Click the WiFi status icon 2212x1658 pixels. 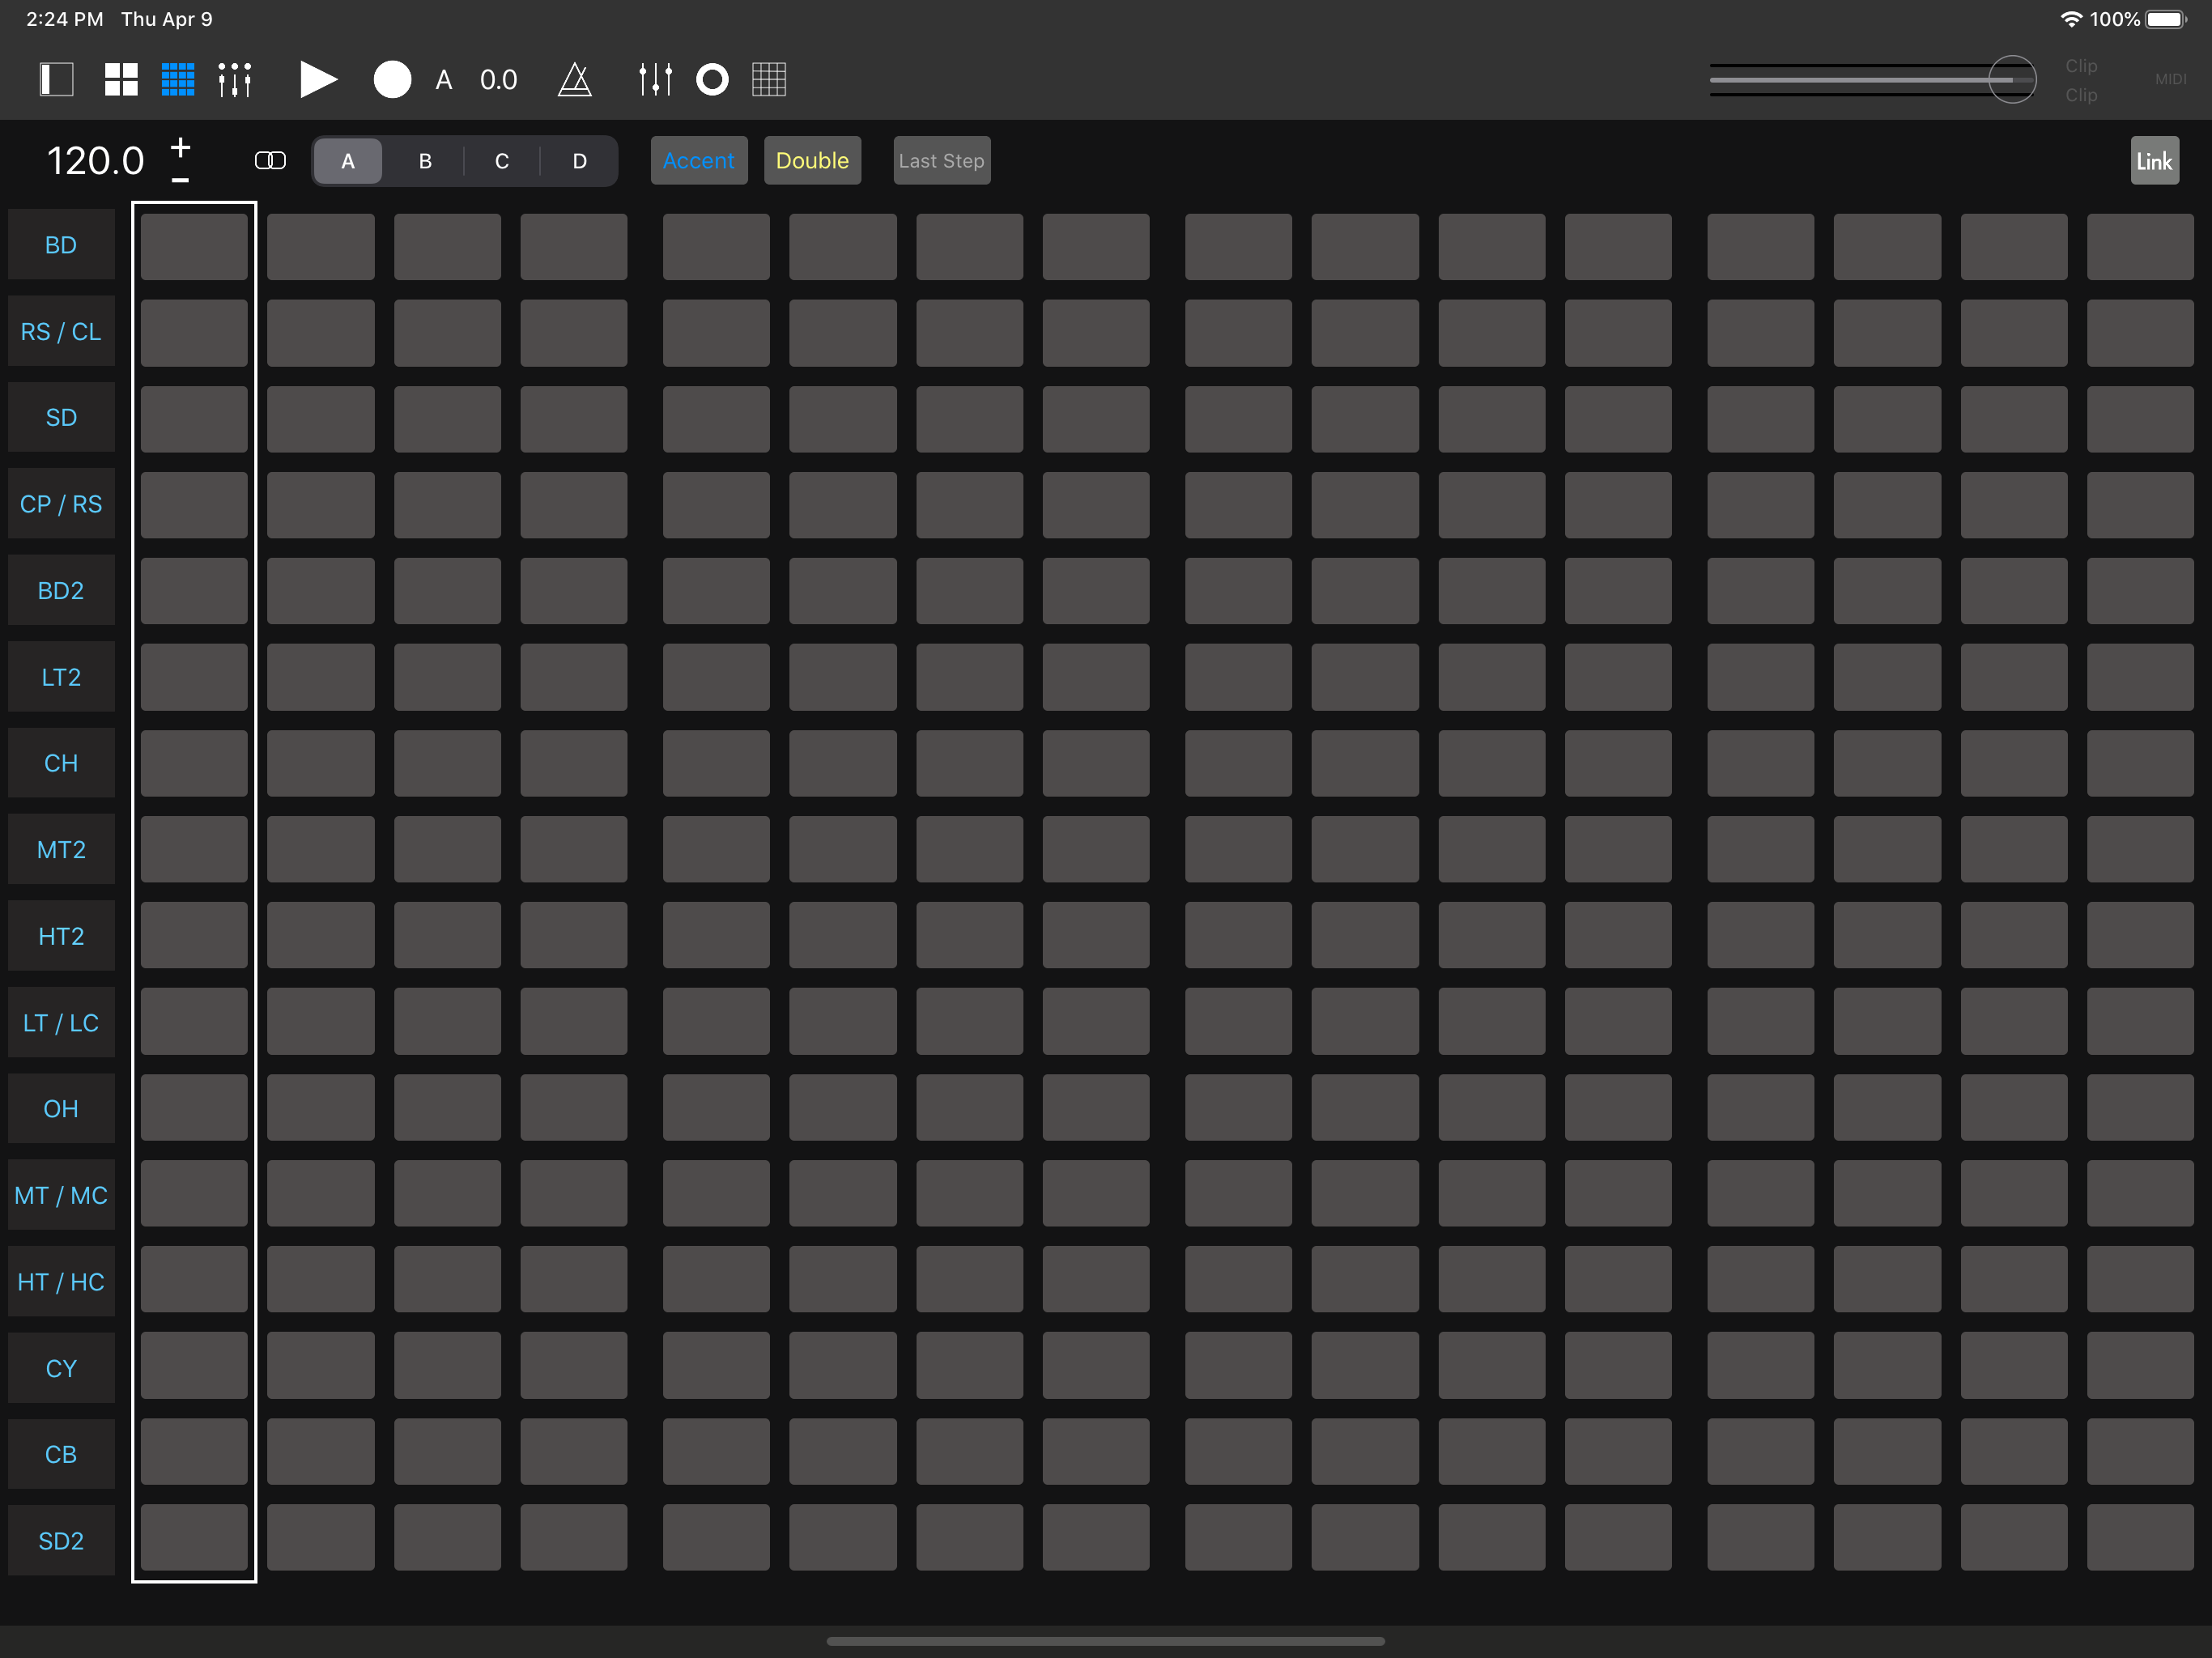pos(2071,19)
